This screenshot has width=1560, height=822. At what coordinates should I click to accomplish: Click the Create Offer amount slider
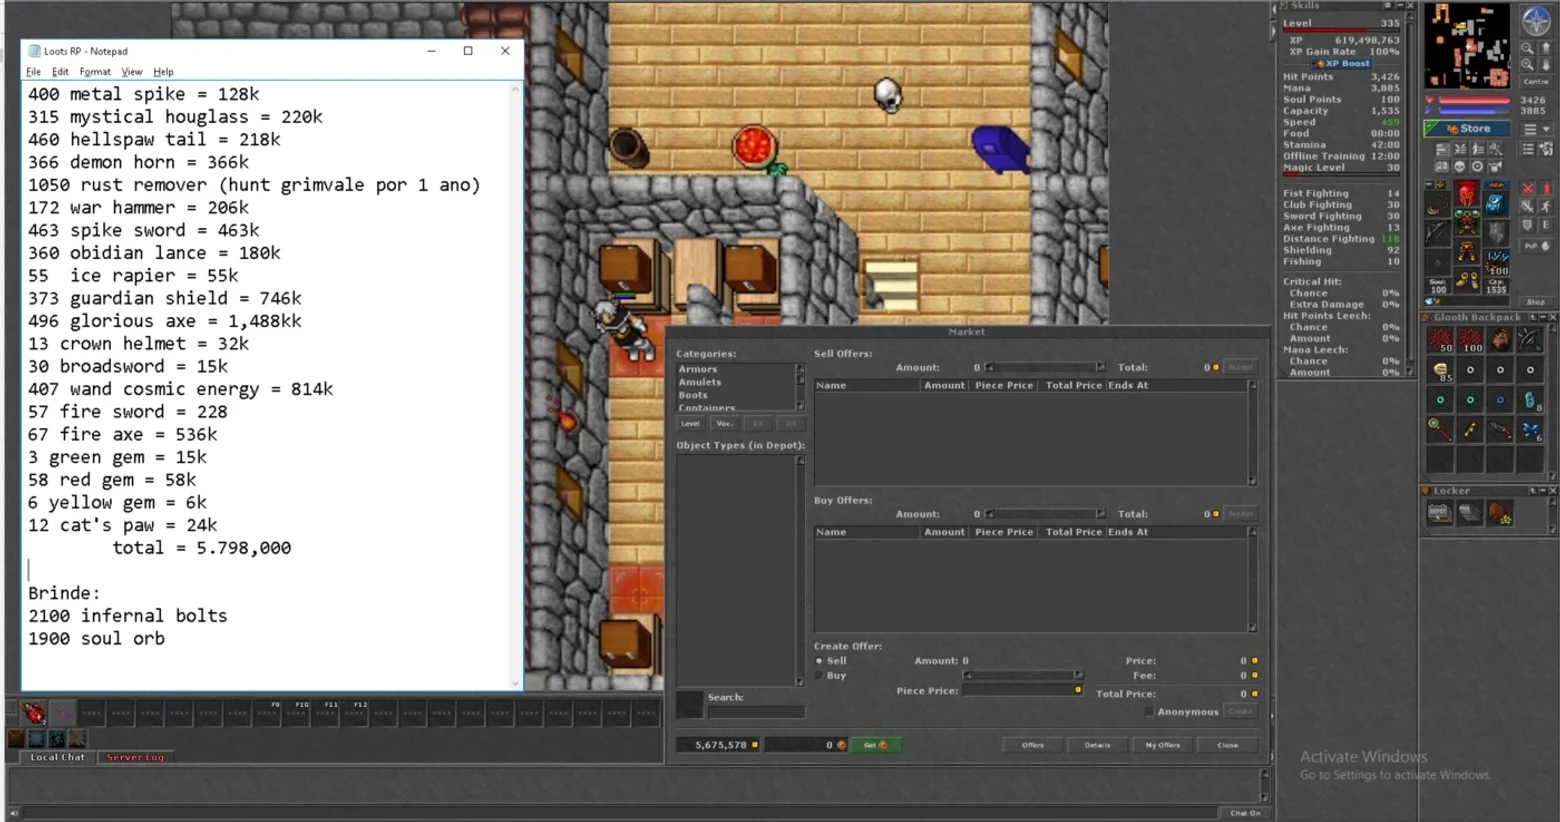(x=1023, y=675)
